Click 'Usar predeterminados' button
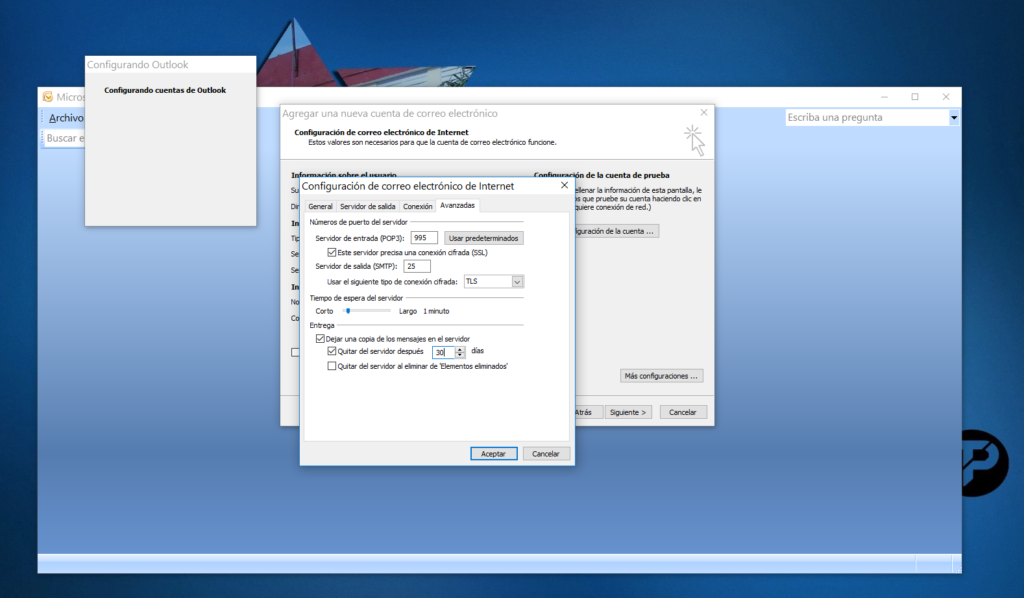The width and height of the screenshot is (1024, 598). point(484,238)
